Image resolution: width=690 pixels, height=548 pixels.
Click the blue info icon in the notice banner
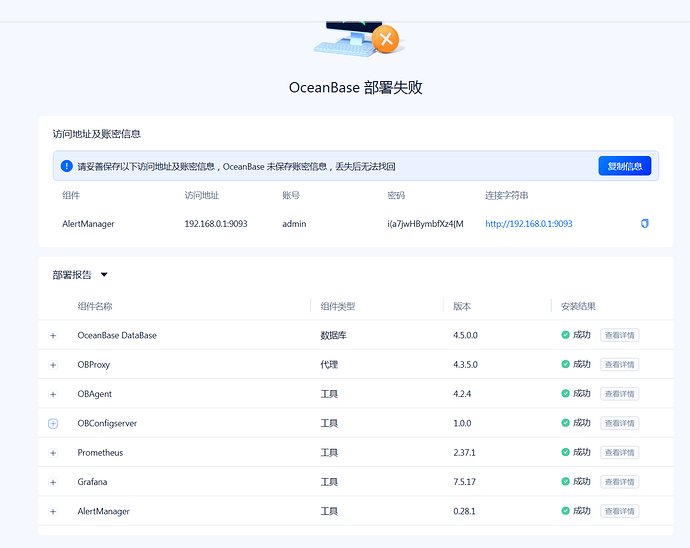(x=66, y=166)
